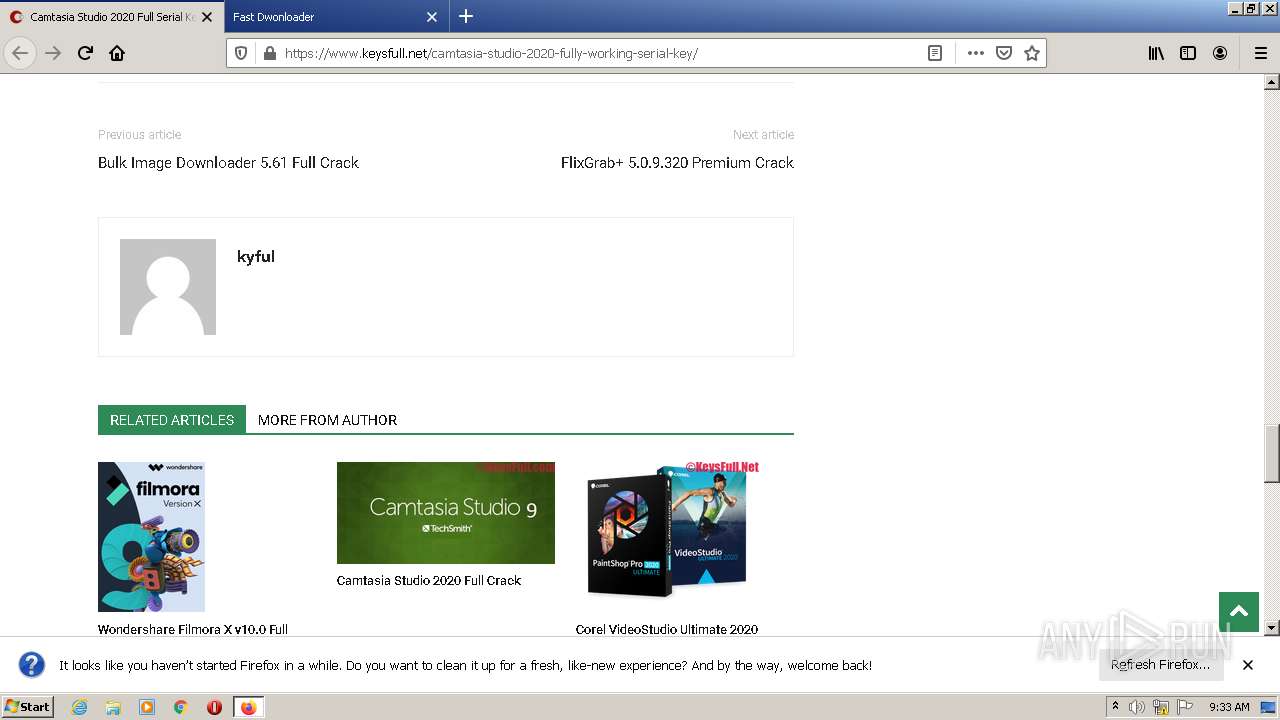Open network status tray icon
Viewport: 1280px width, 720px height.
(x=1161, y=707)
